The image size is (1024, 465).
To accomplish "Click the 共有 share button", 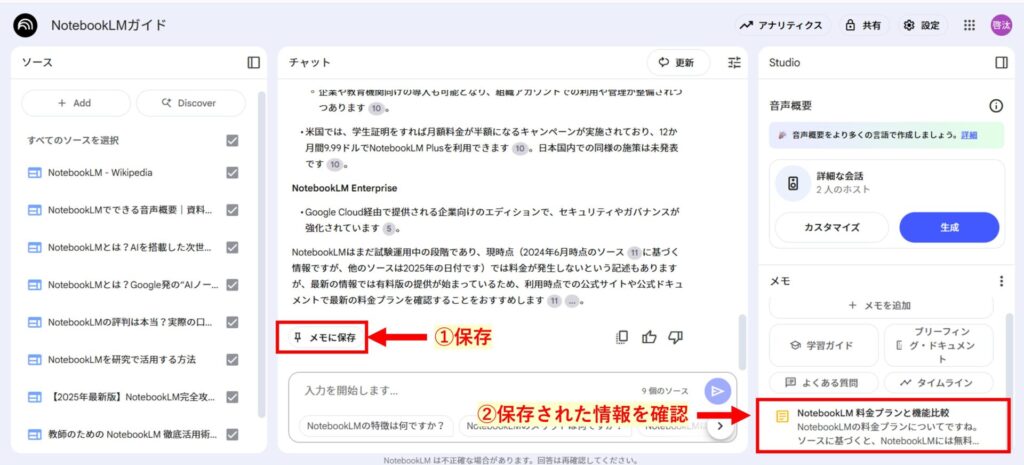I will coord(863,25).
